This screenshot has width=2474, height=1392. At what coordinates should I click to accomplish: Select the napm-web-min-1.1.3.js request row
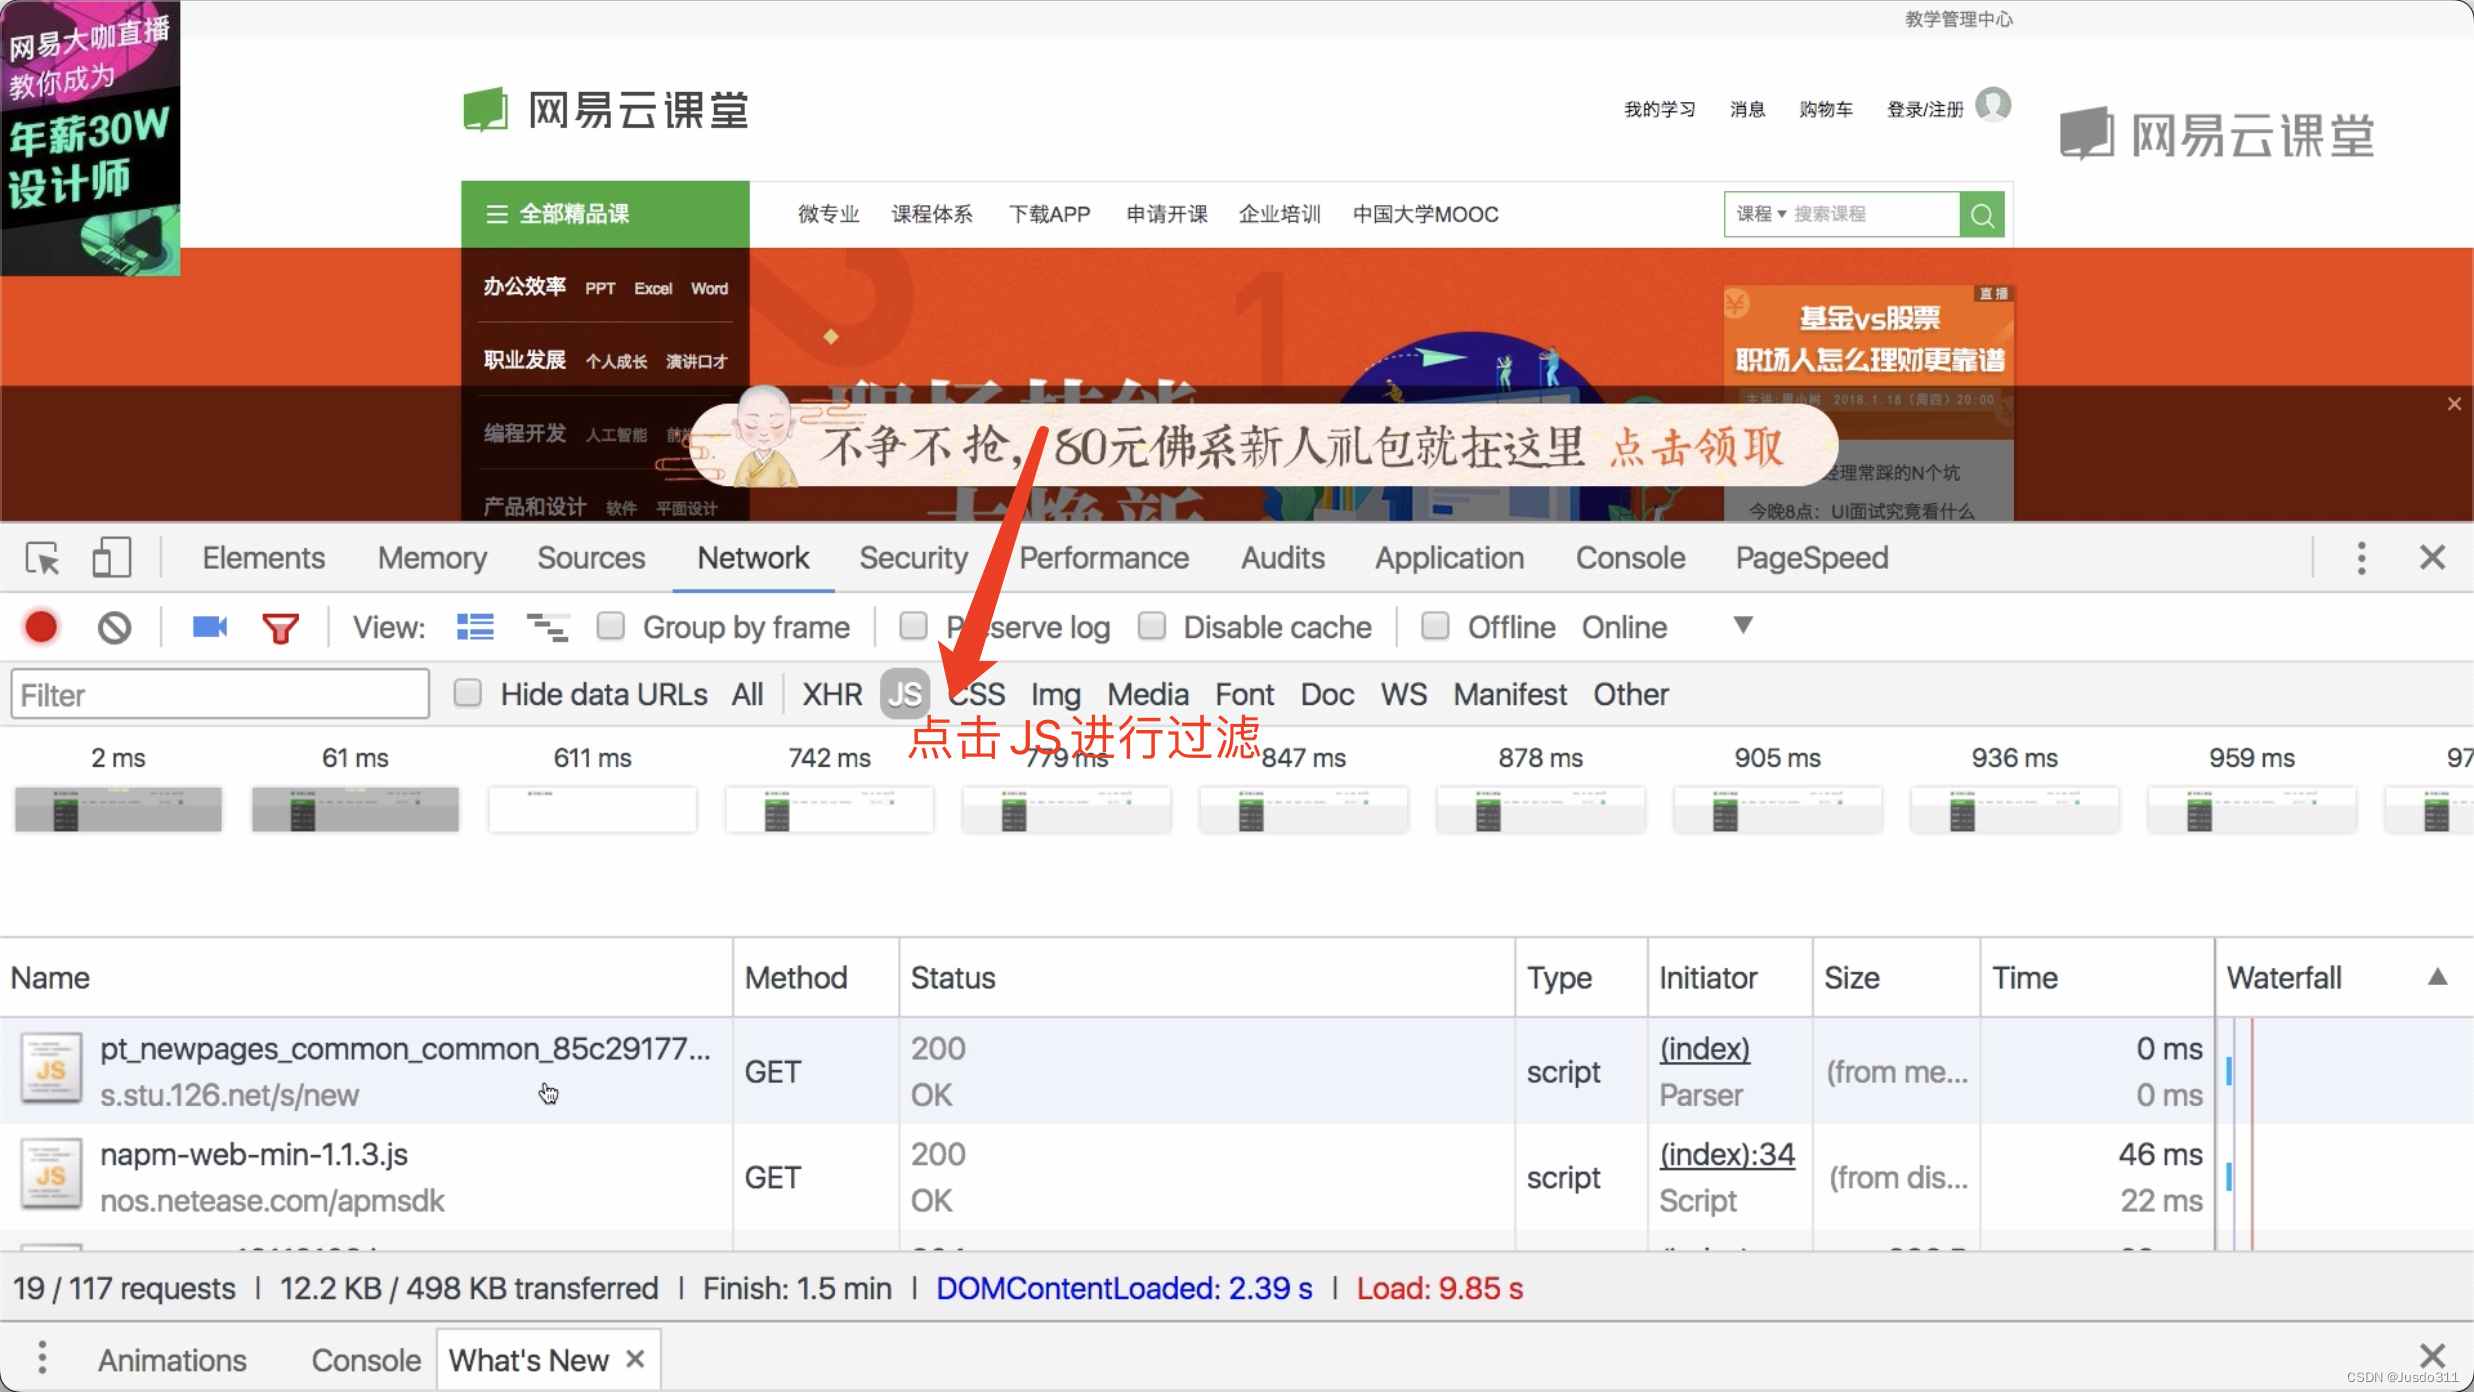pyautogui.click(x=1237, y=1176)
